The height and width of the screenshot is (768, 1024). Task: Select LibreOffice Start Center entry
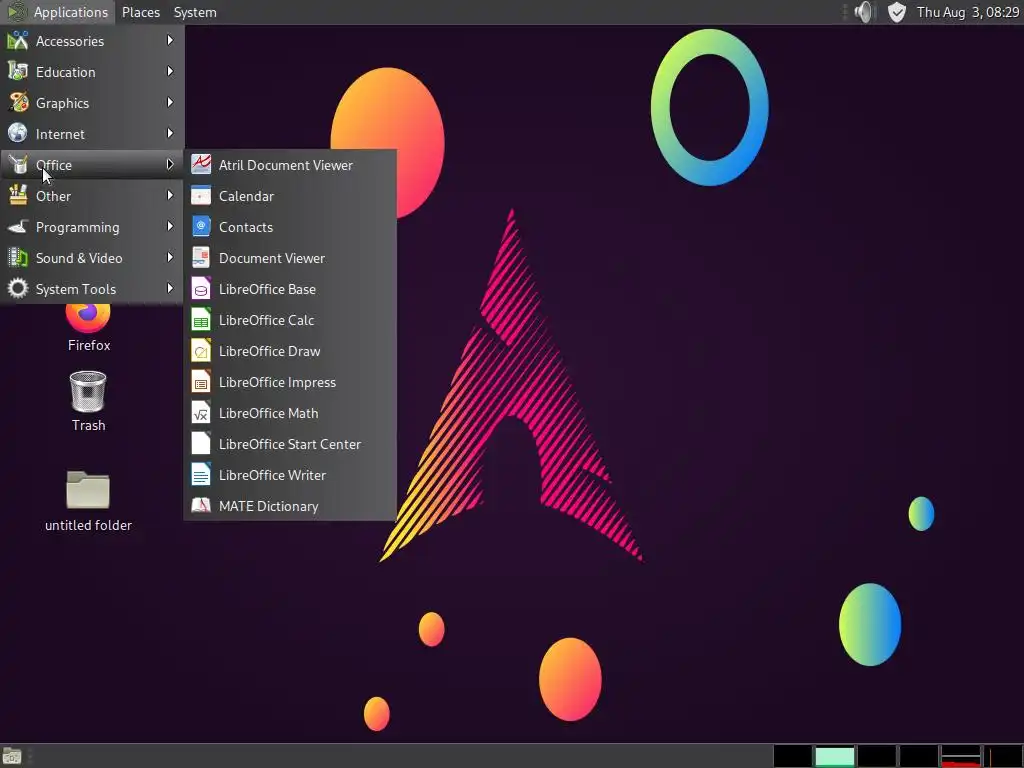pyautogui.click(x=290, y=444)
